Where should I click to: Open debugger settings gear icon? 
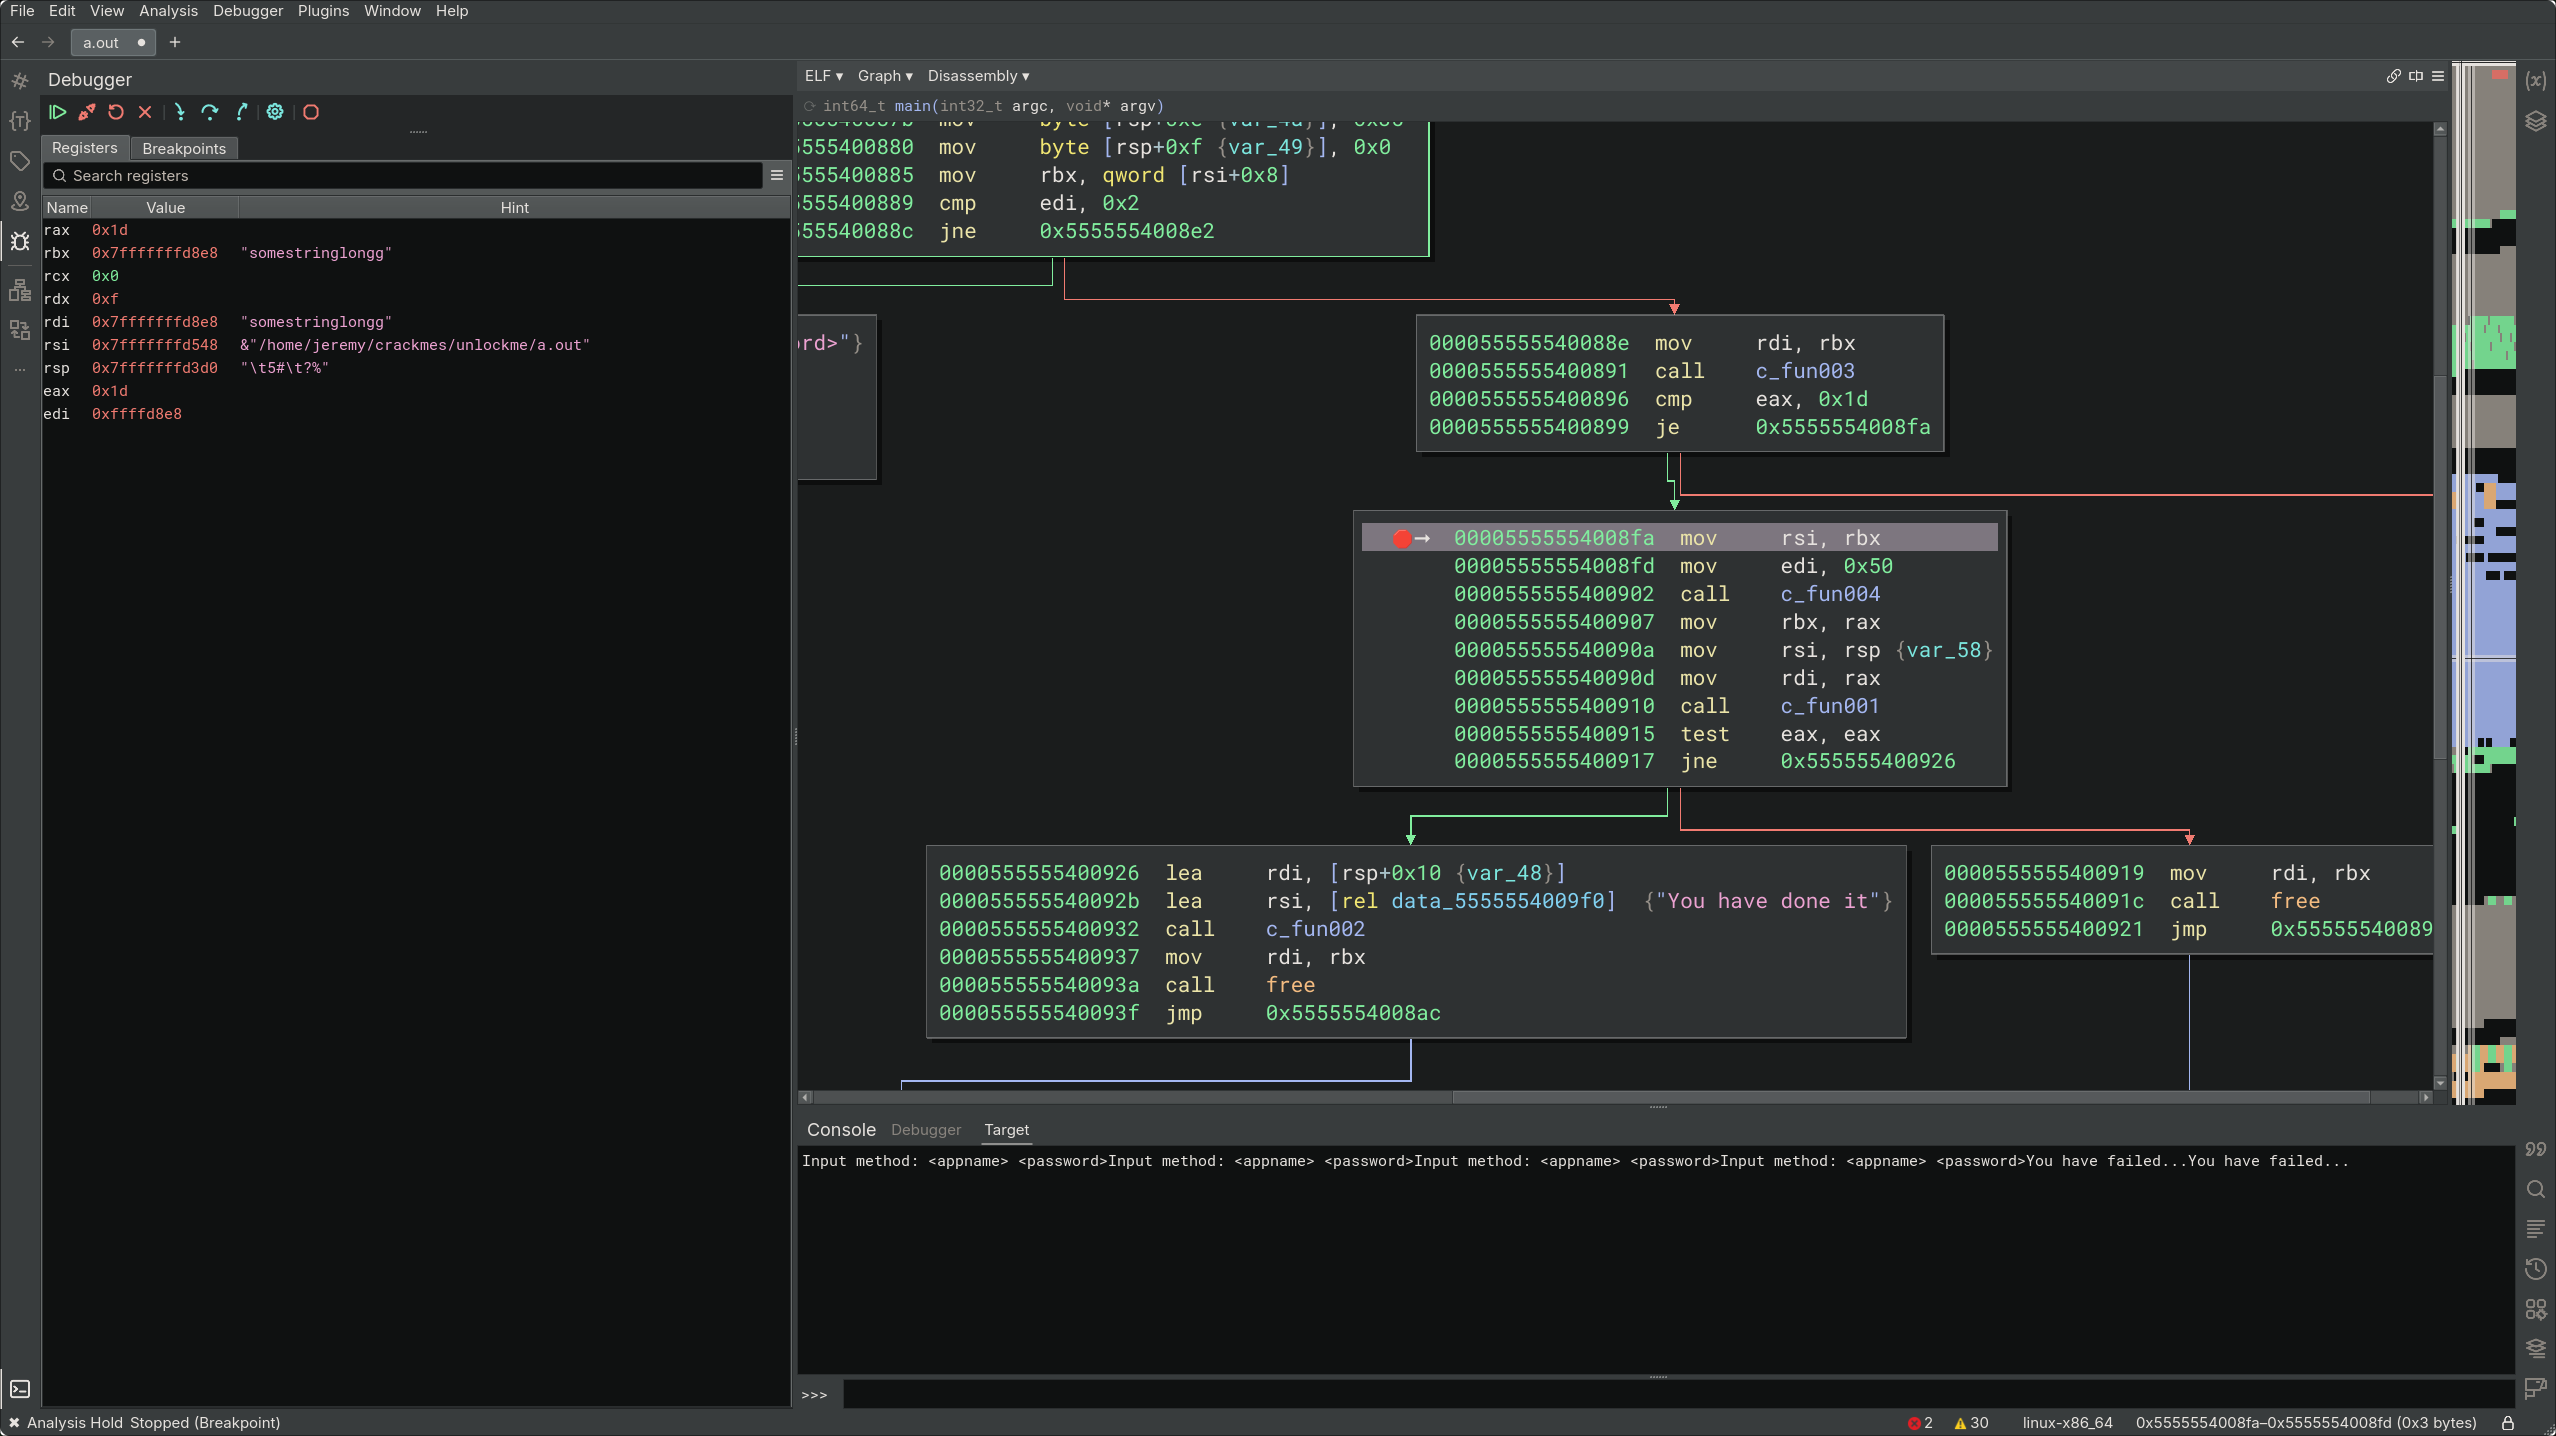point(275,112)
